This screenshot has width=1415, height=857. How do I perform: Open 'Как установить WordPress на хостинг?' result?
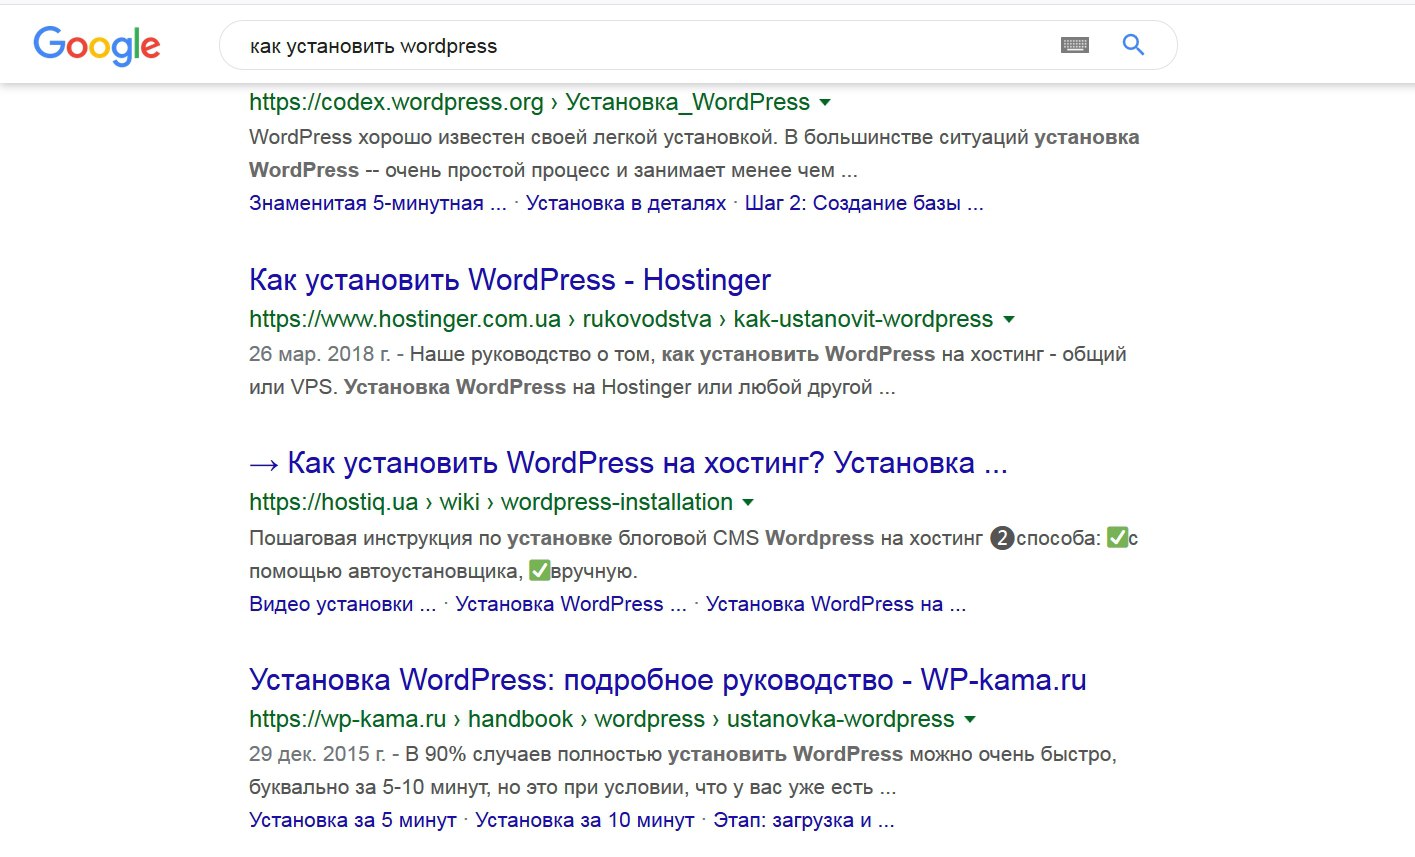pyautogui.click(x=628, y=463)
